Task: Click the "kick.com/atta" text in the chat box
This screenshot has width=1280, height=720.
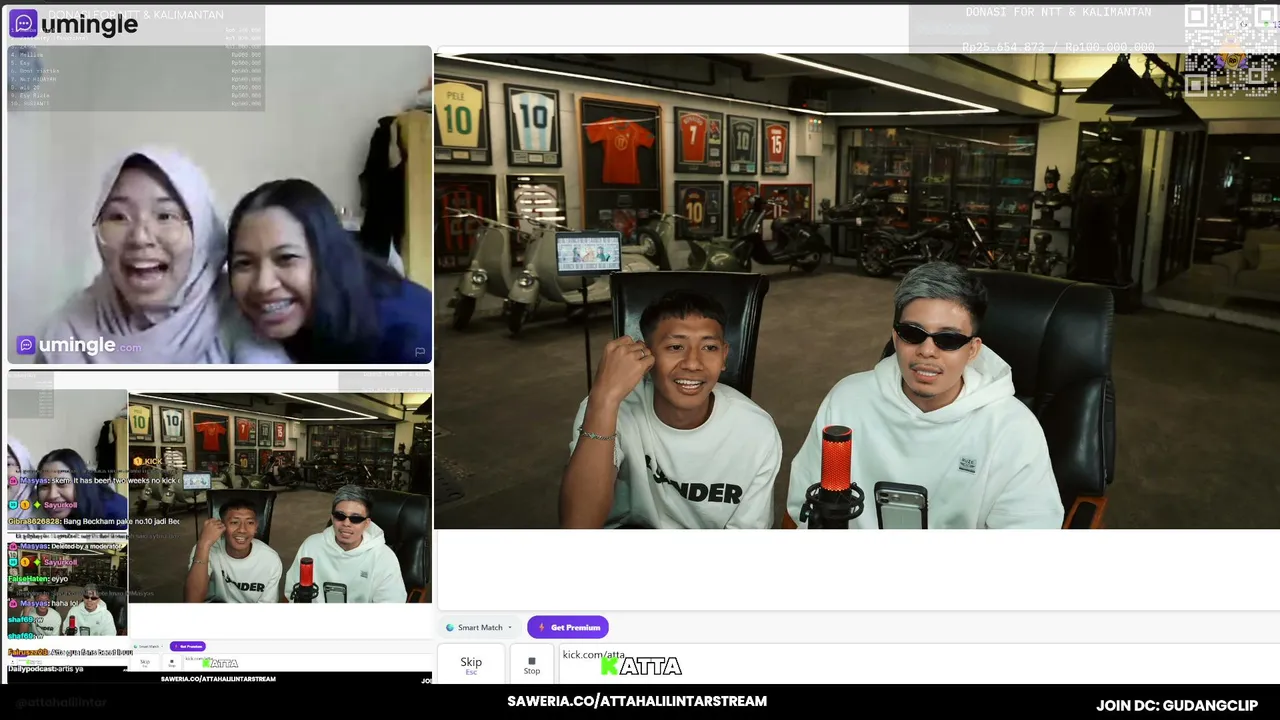Action: (594, 655)
